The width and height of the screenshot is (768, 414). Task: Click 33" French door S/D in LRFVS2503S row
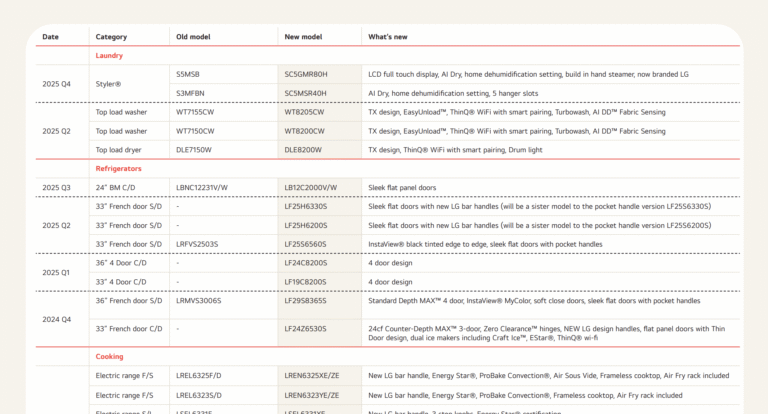click(x=129, y=244)
